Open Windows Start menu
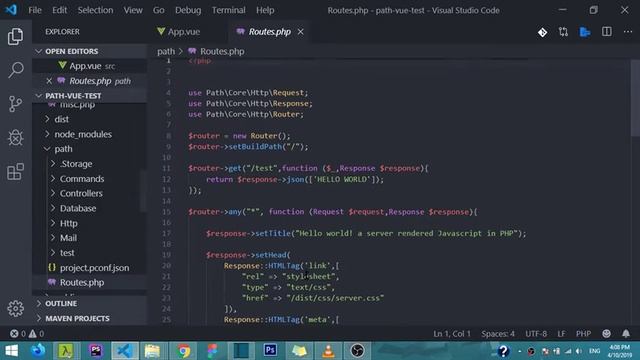 coord(11,351)
